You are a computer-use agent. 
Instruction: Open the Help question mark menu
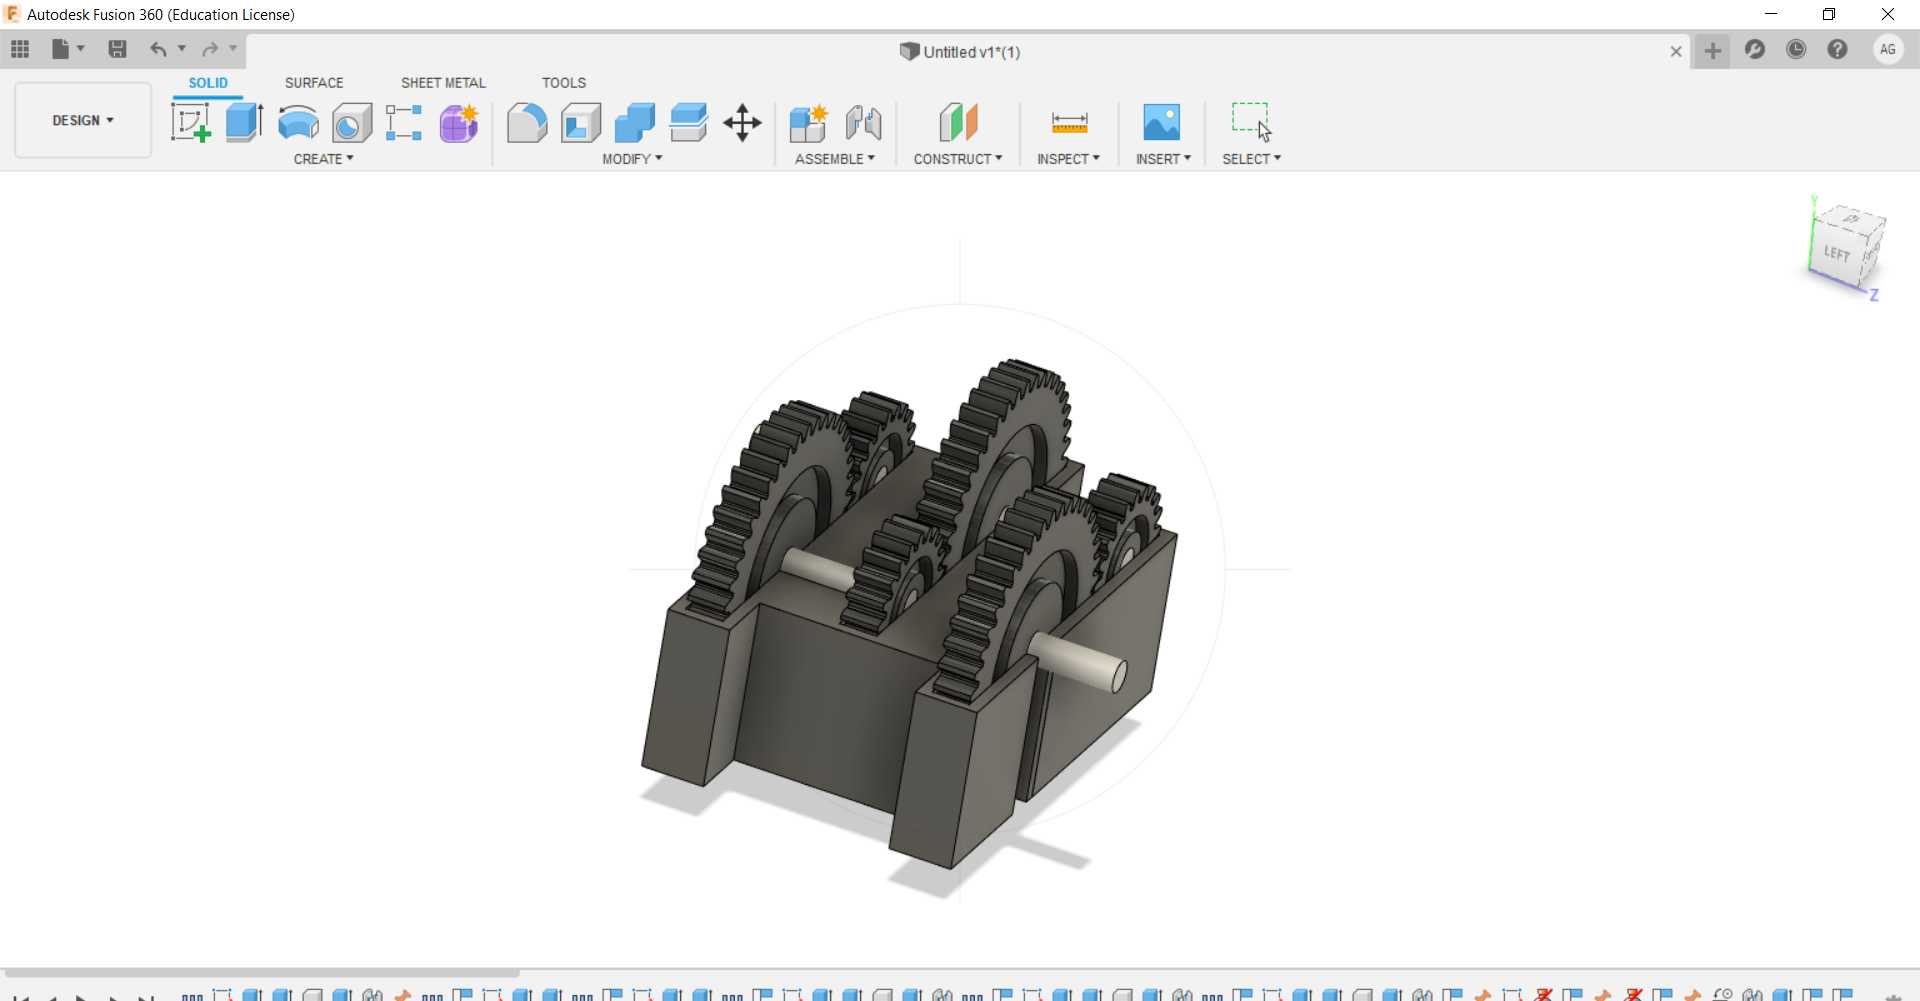point(1838,49)
